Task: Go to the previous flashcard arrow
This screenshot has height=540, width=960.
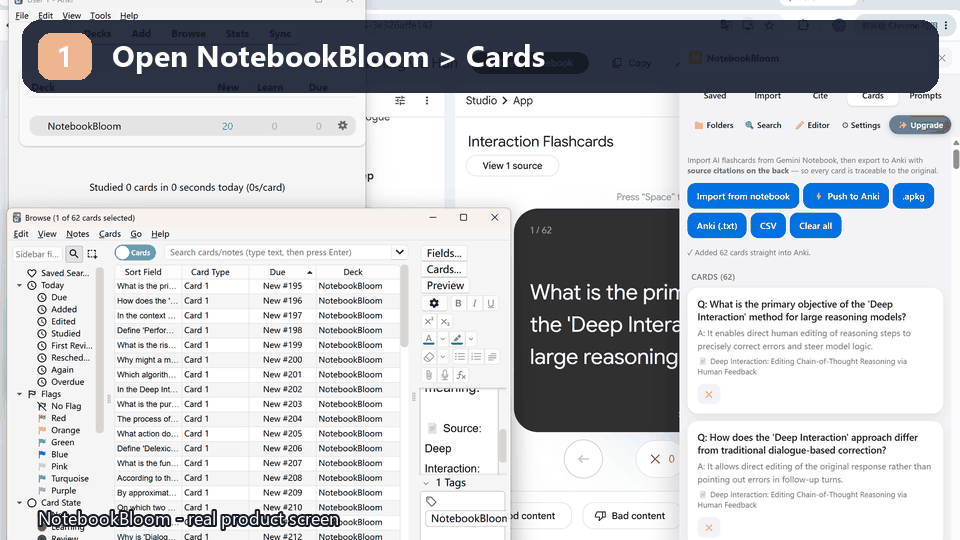Action: click(x=583, y=459)
